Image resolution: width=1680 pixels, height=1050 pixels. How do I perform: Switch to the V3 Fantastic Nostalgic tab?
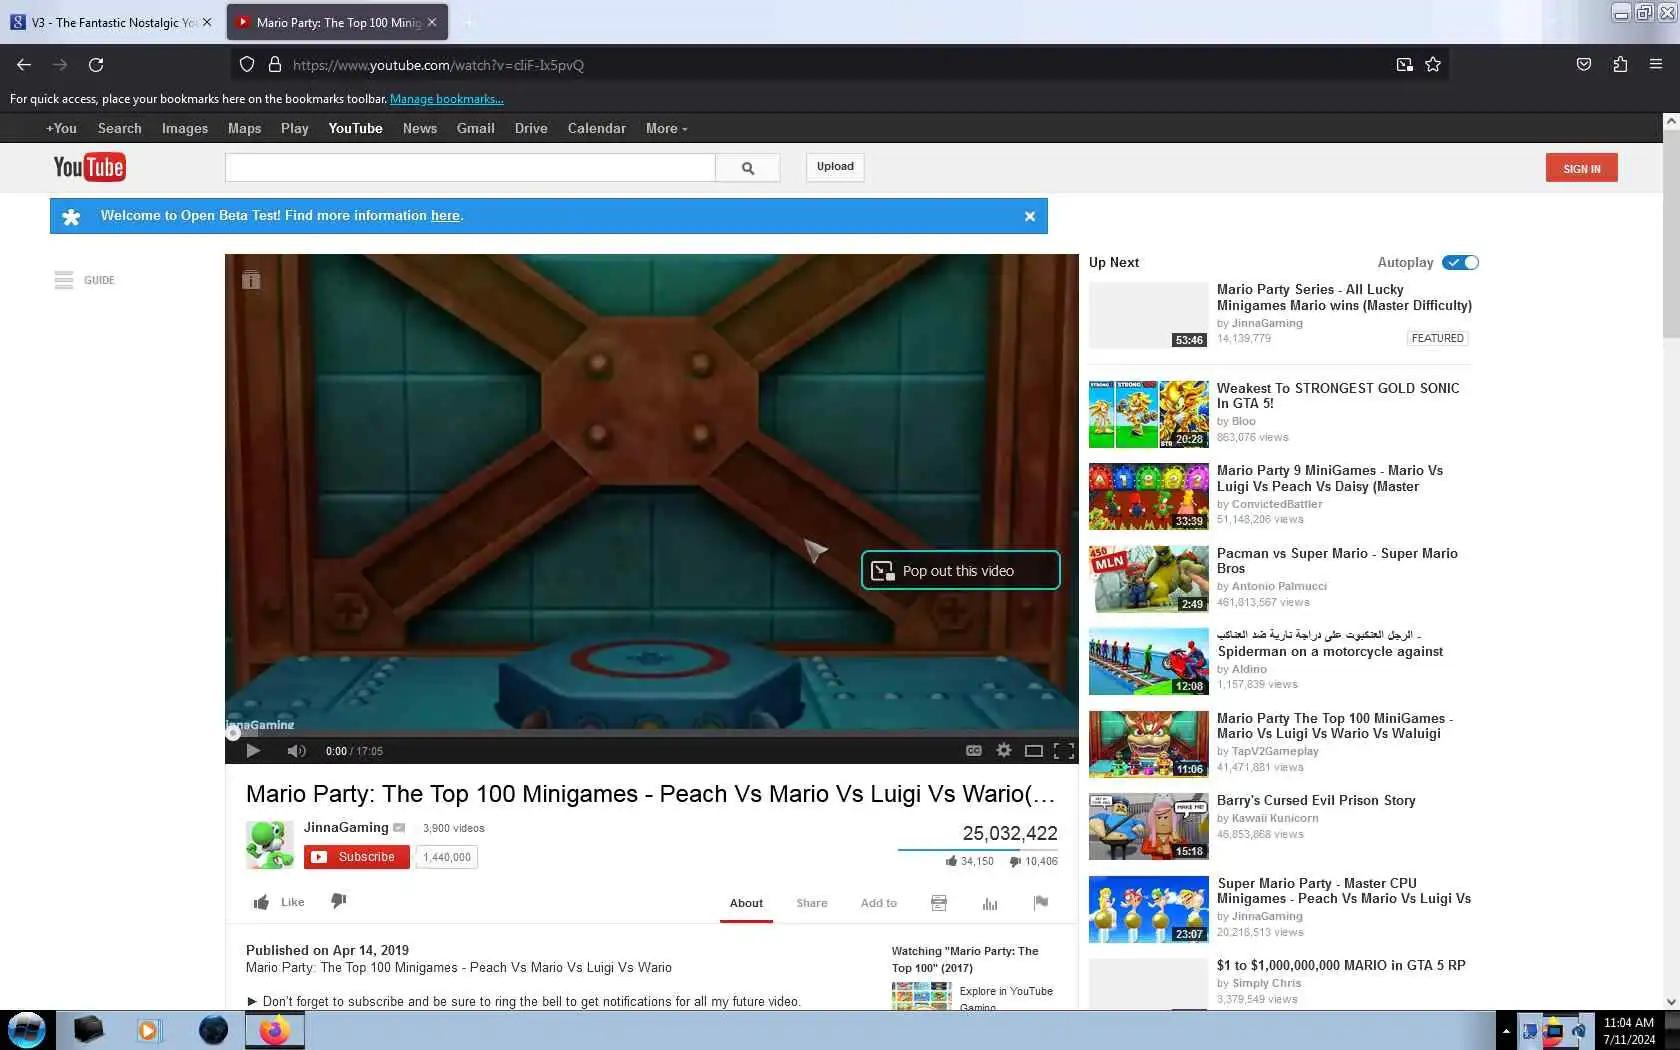(112, 22)
